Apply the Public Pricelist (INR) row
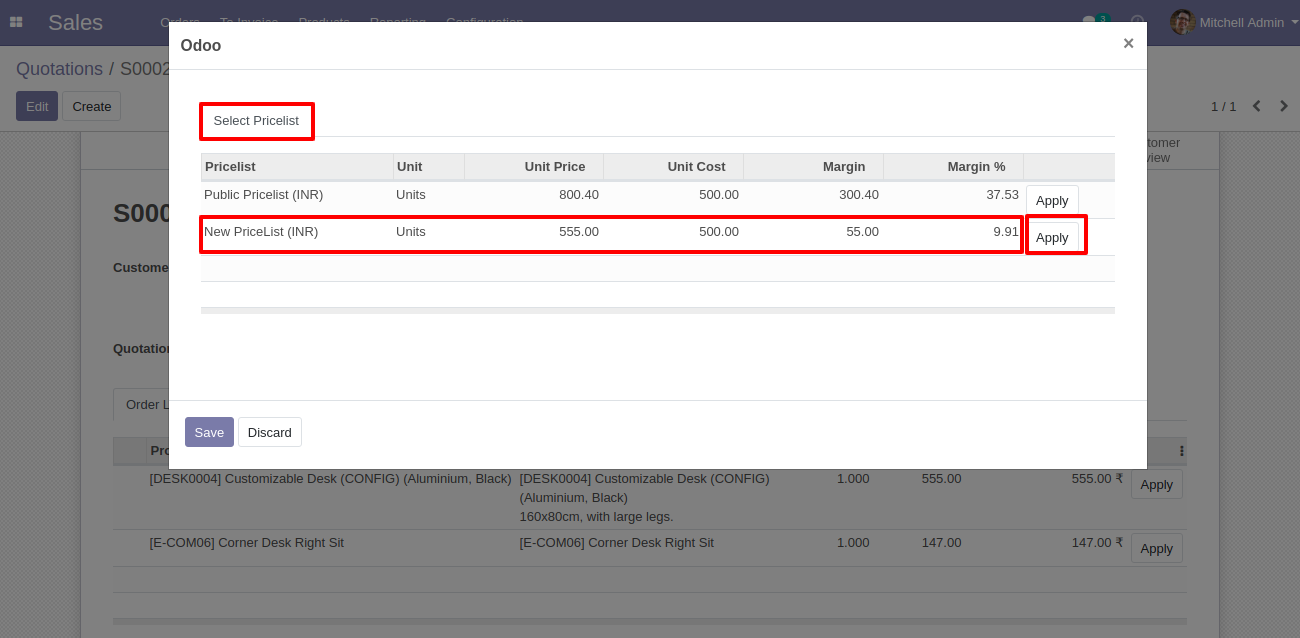The height and width of the screenshot is (638, 1300). coord(1052,201)
